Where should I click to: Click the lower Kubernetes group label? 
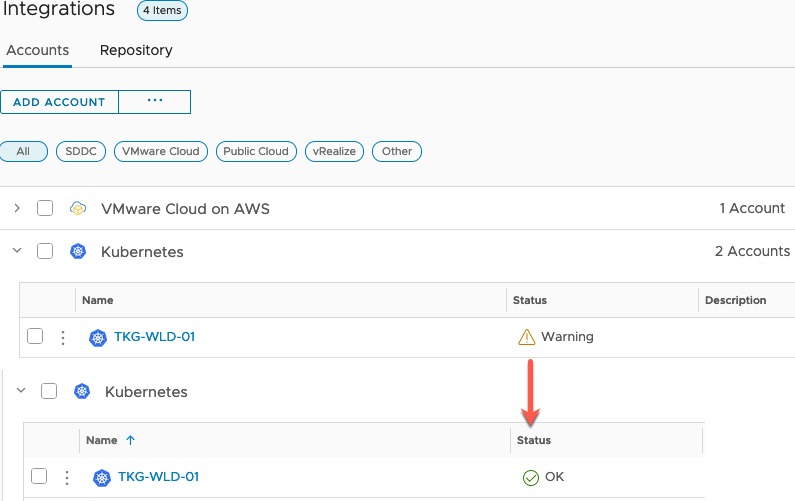tap(146, 391)
